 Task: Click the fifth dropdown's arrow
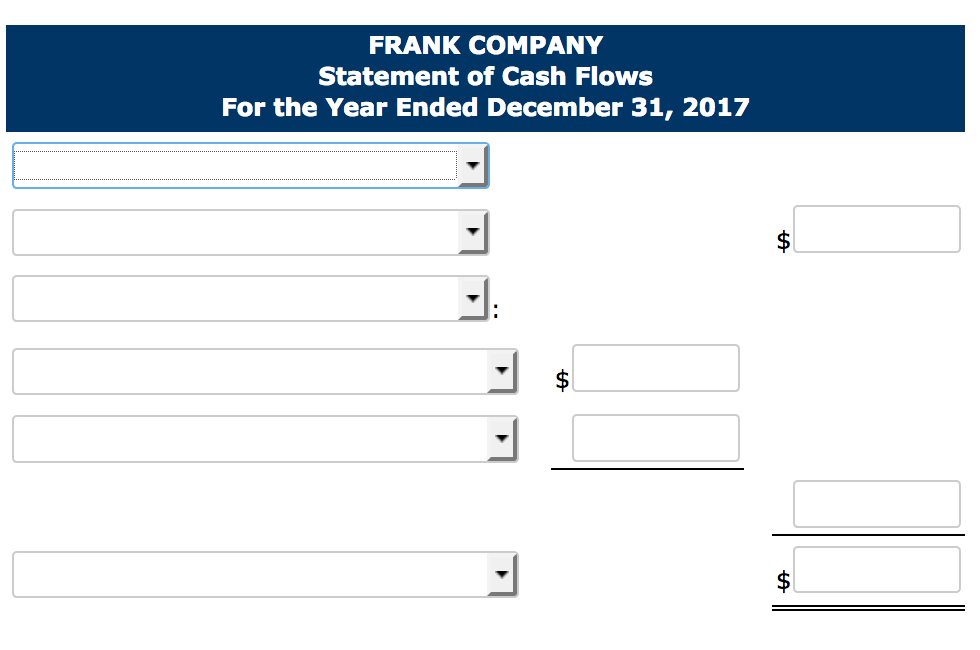[x=500, y=438]
